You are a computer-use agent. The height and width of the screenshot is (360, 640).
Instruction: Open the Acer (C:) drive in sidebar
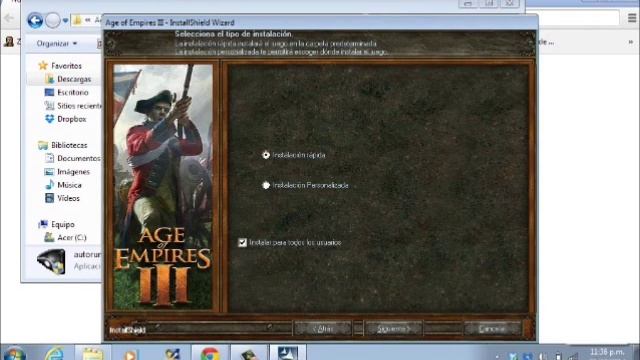pos(65,238)
